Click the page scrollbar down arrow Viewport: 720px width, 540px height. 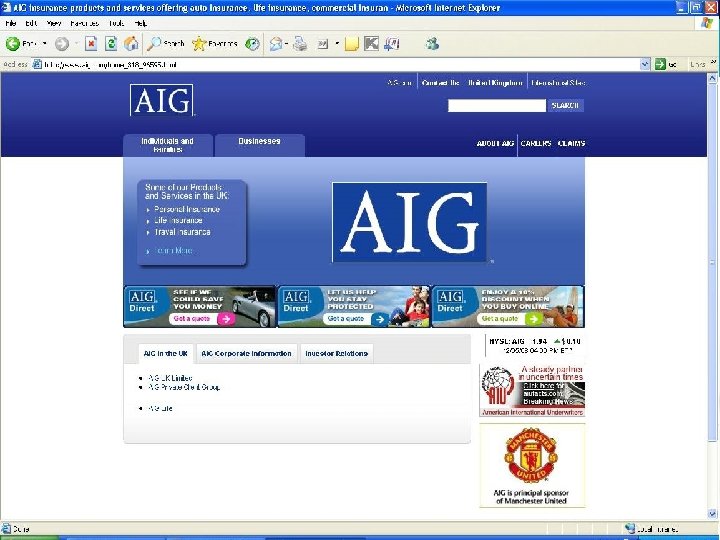[712, 514]
